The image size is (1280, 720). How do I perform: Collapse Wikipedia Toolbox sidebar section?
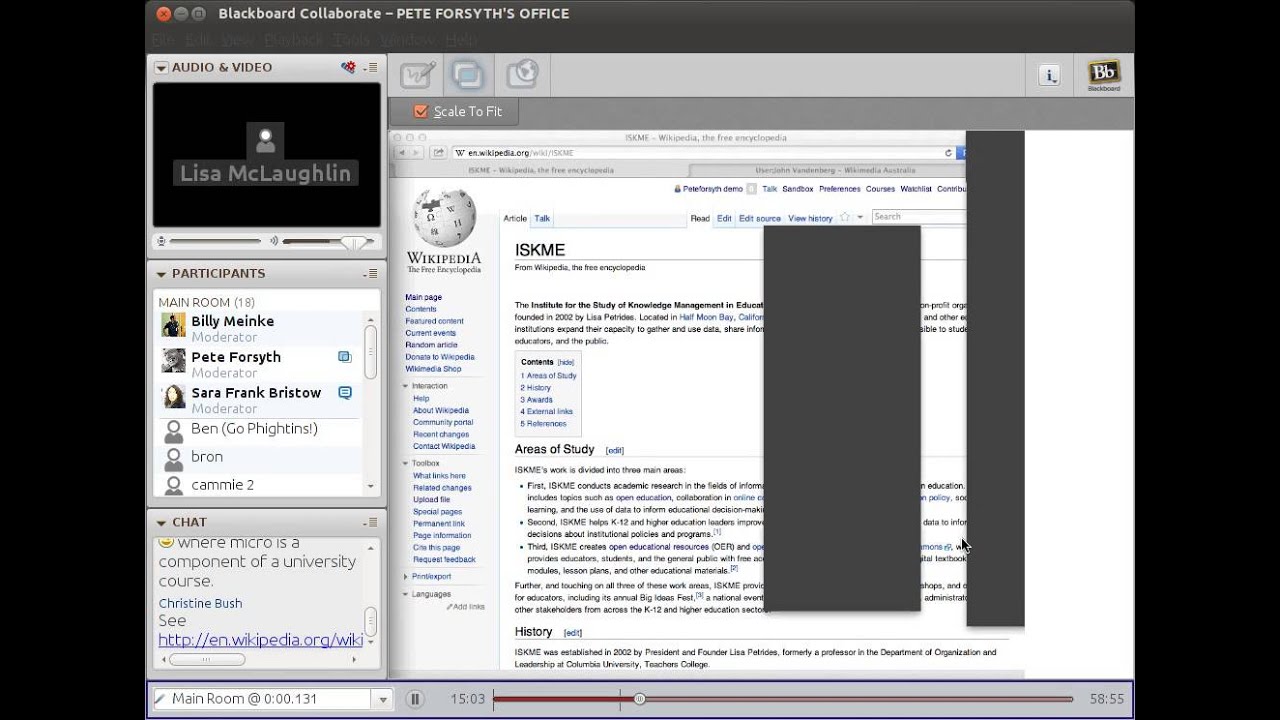point(406,463)
